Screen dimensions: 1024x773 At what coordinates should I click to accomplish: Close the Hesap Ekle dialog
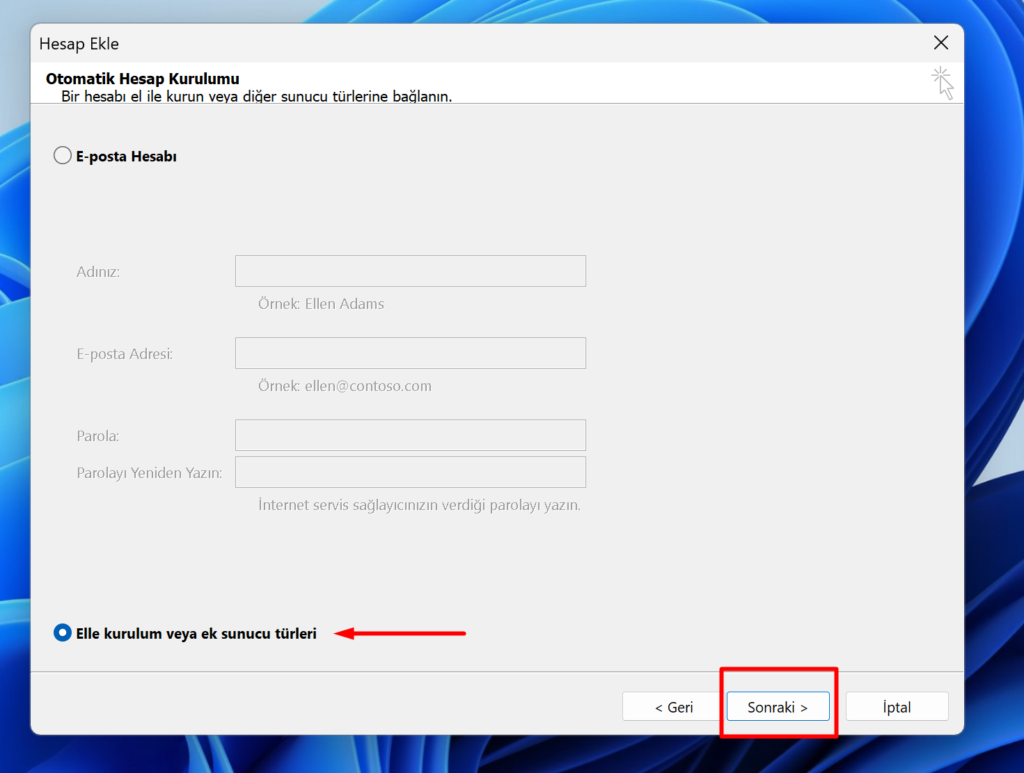pyautogui.click(x=940, y=42)
